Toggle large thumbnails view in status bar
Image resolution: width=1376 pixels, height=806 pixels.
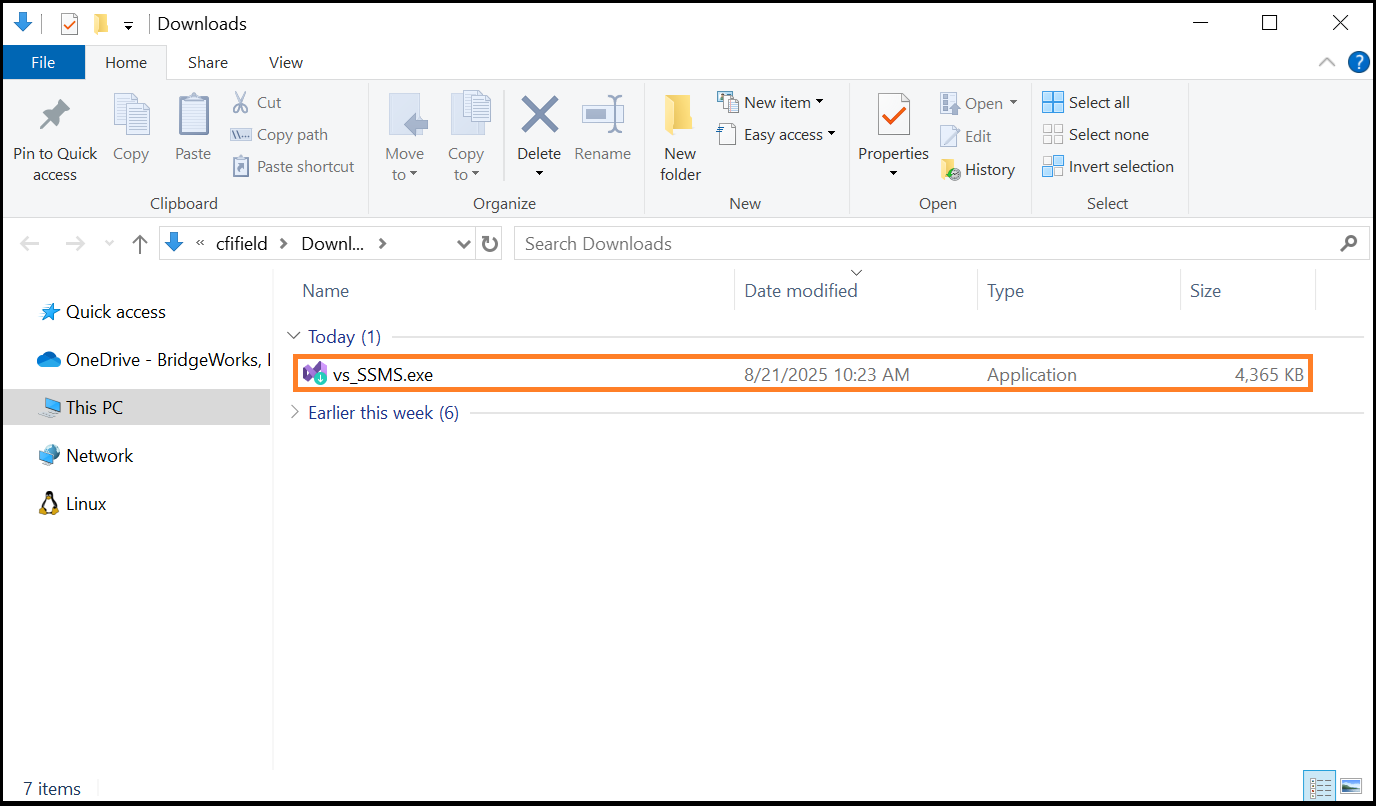(x=1349, y=786)
